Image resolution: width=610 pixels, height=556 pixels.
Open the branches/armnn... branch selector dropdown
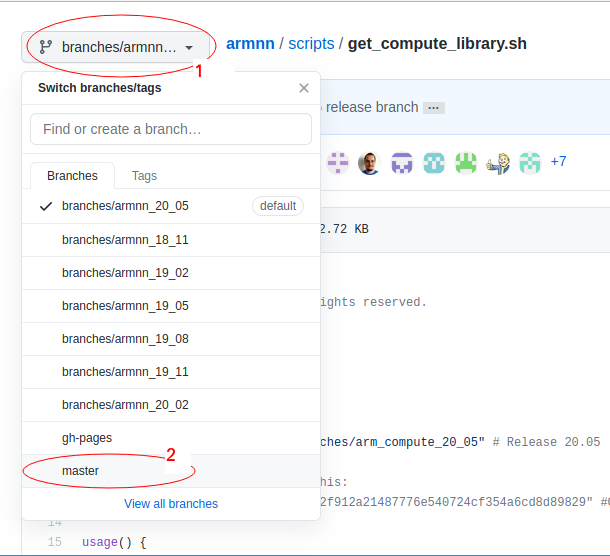(116, 47)
